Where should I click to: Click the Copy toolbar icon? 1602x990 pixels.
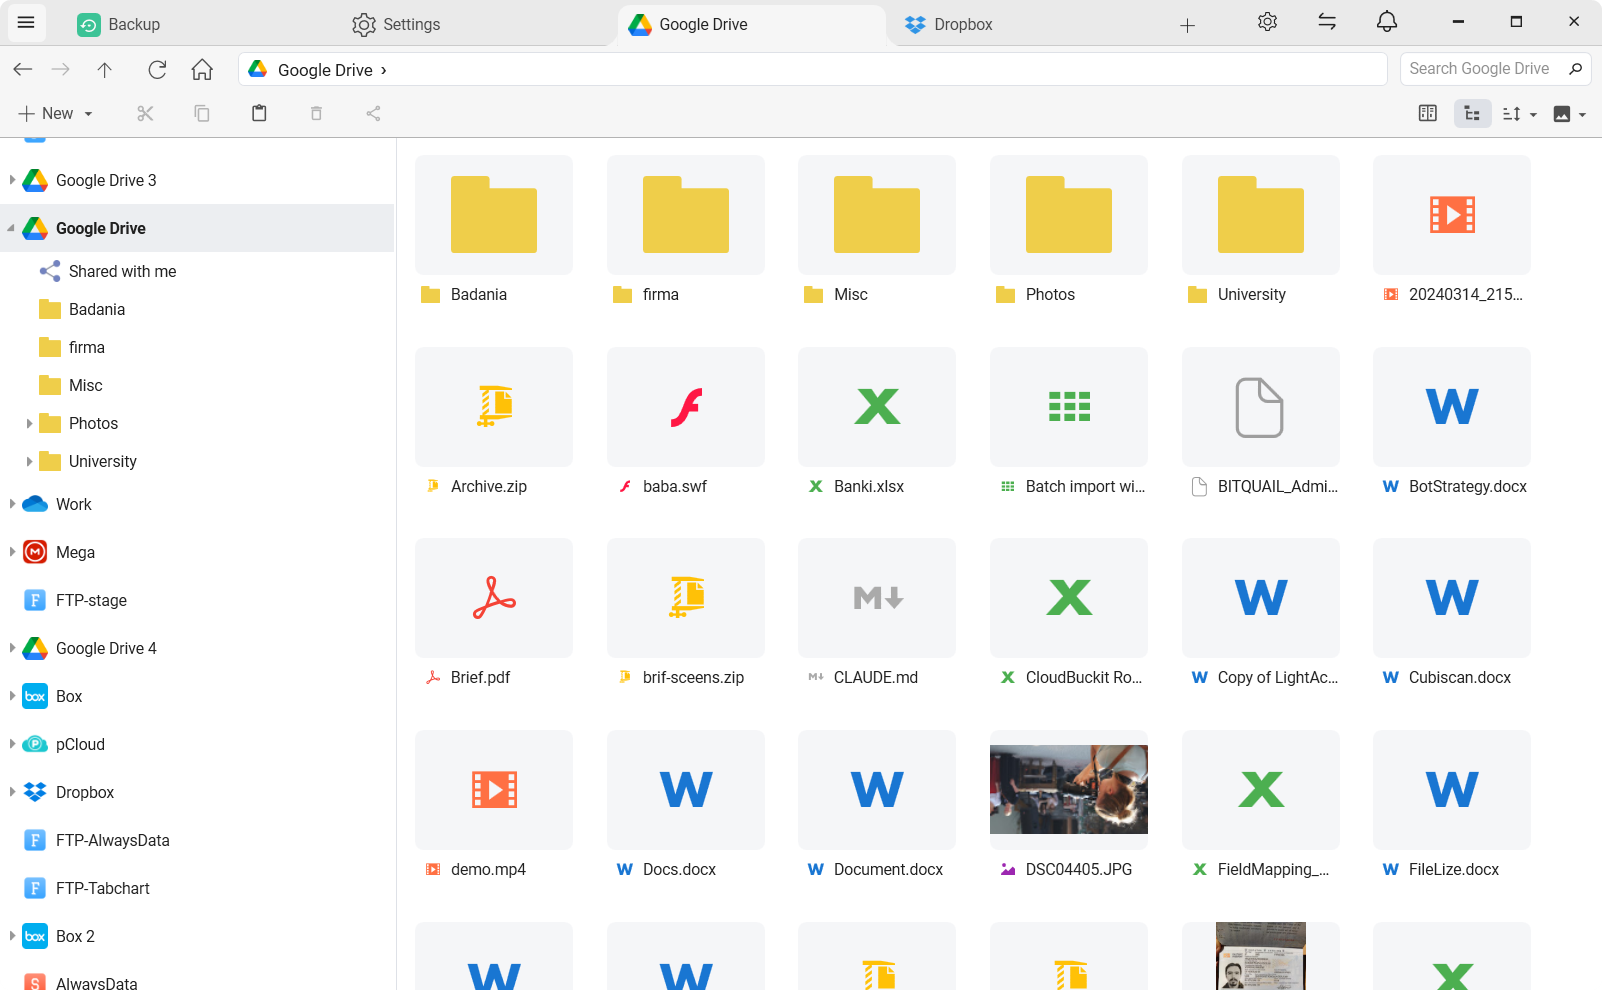(x=202, y=114)
